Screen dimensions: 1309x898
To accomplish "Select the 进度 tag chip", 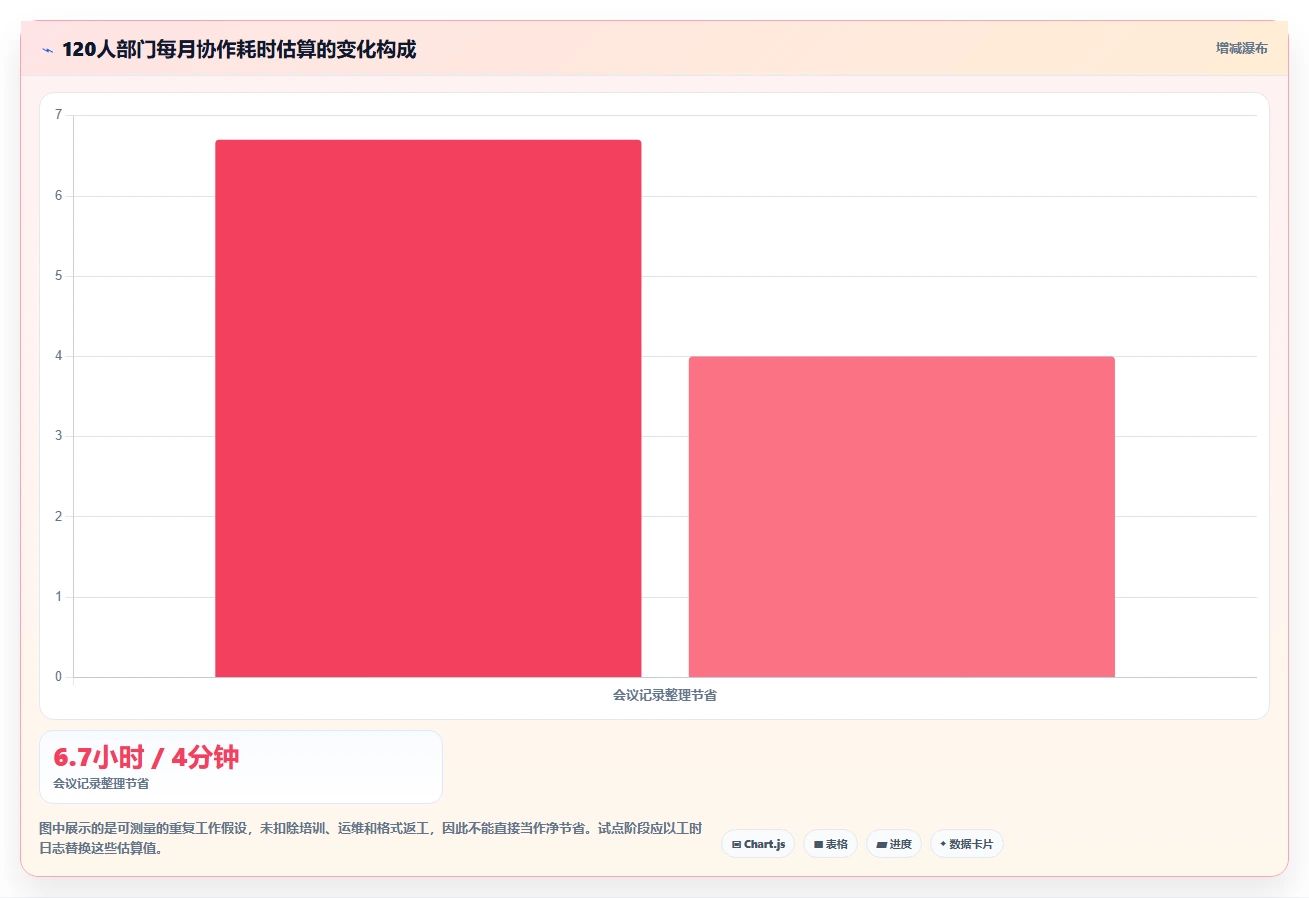I will (x=894, y=844).
